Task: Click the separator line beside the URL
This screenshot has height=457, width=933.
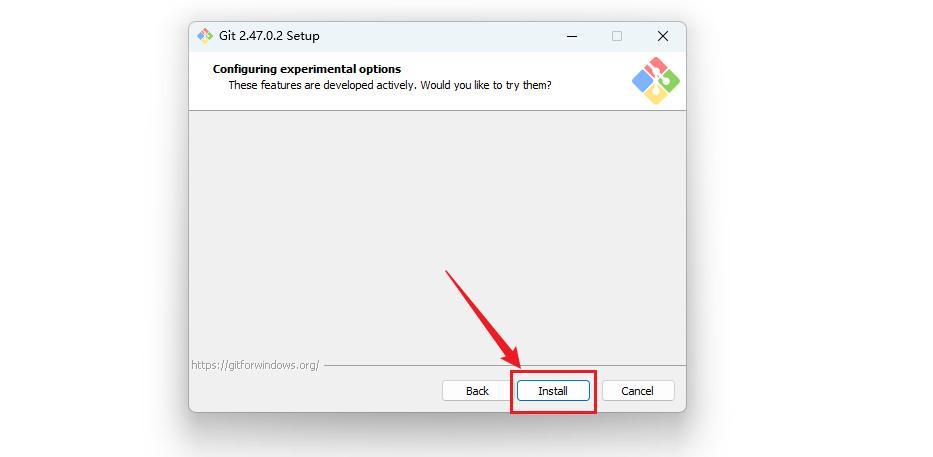Action: coord(505,365)
